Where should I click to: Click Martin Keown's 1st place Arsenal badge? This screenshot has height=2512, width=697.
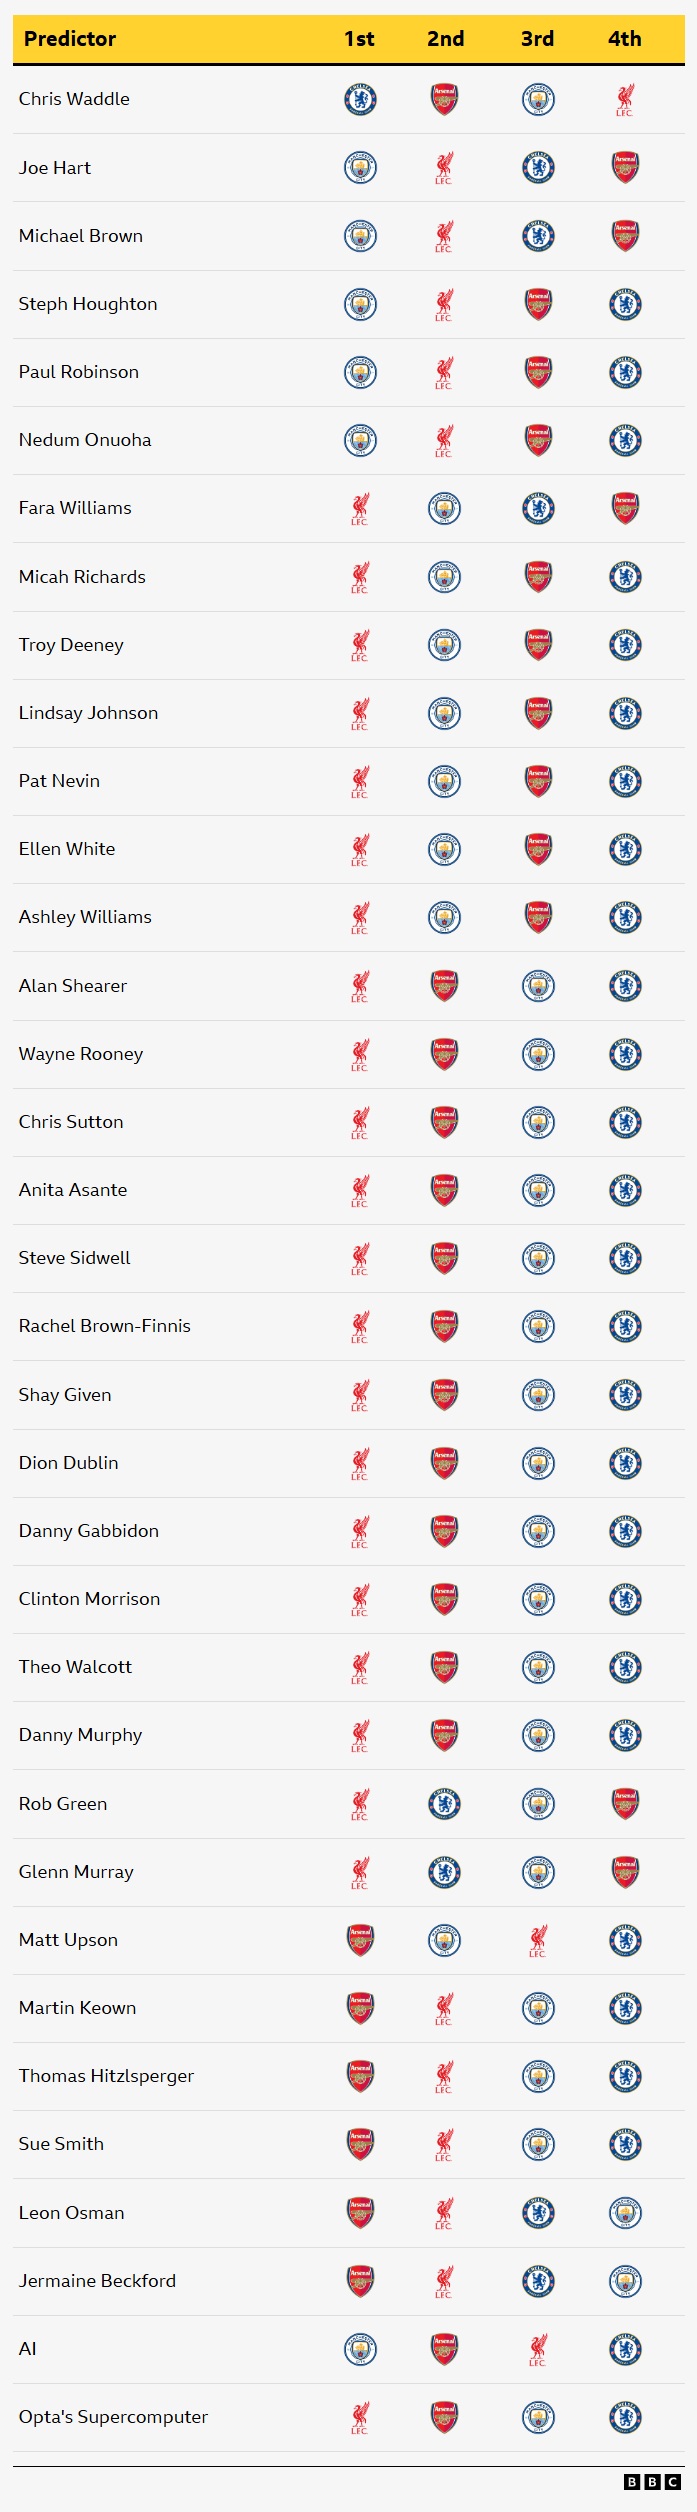[360, 2008]
